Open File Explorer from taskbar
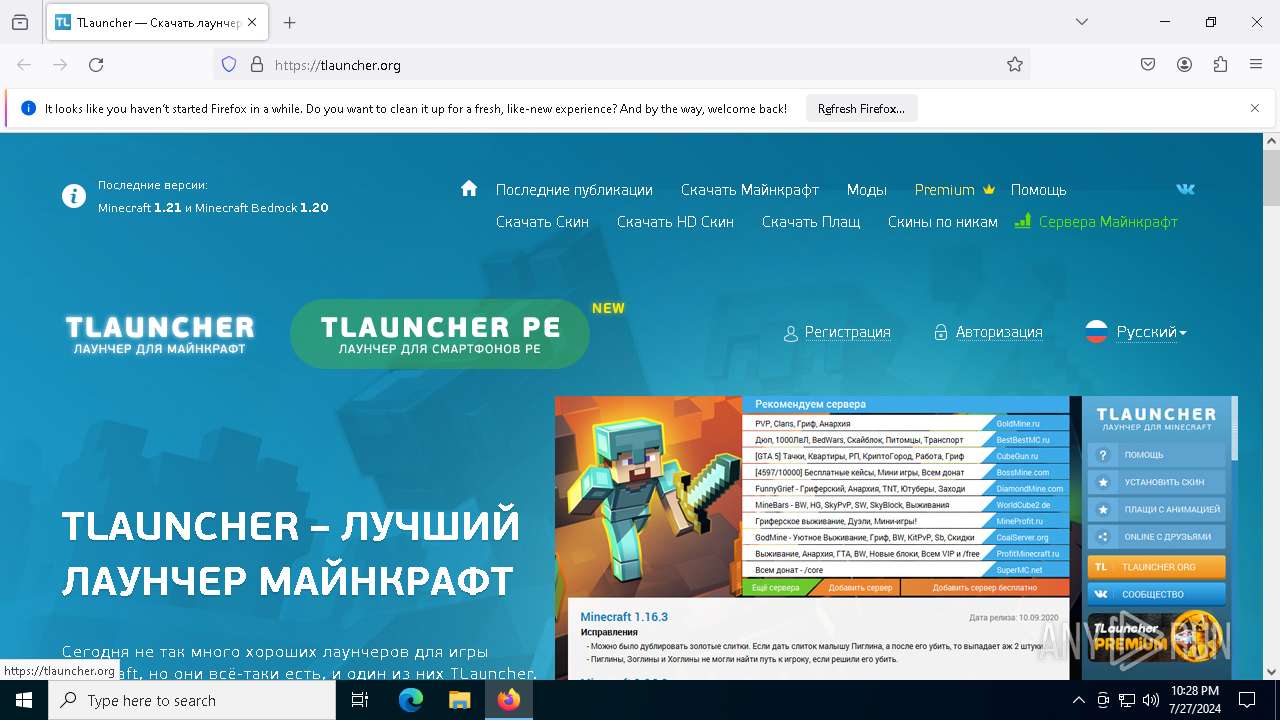Image resolution: width=1280 pixels, height=720 pixels. coord(459,700)
